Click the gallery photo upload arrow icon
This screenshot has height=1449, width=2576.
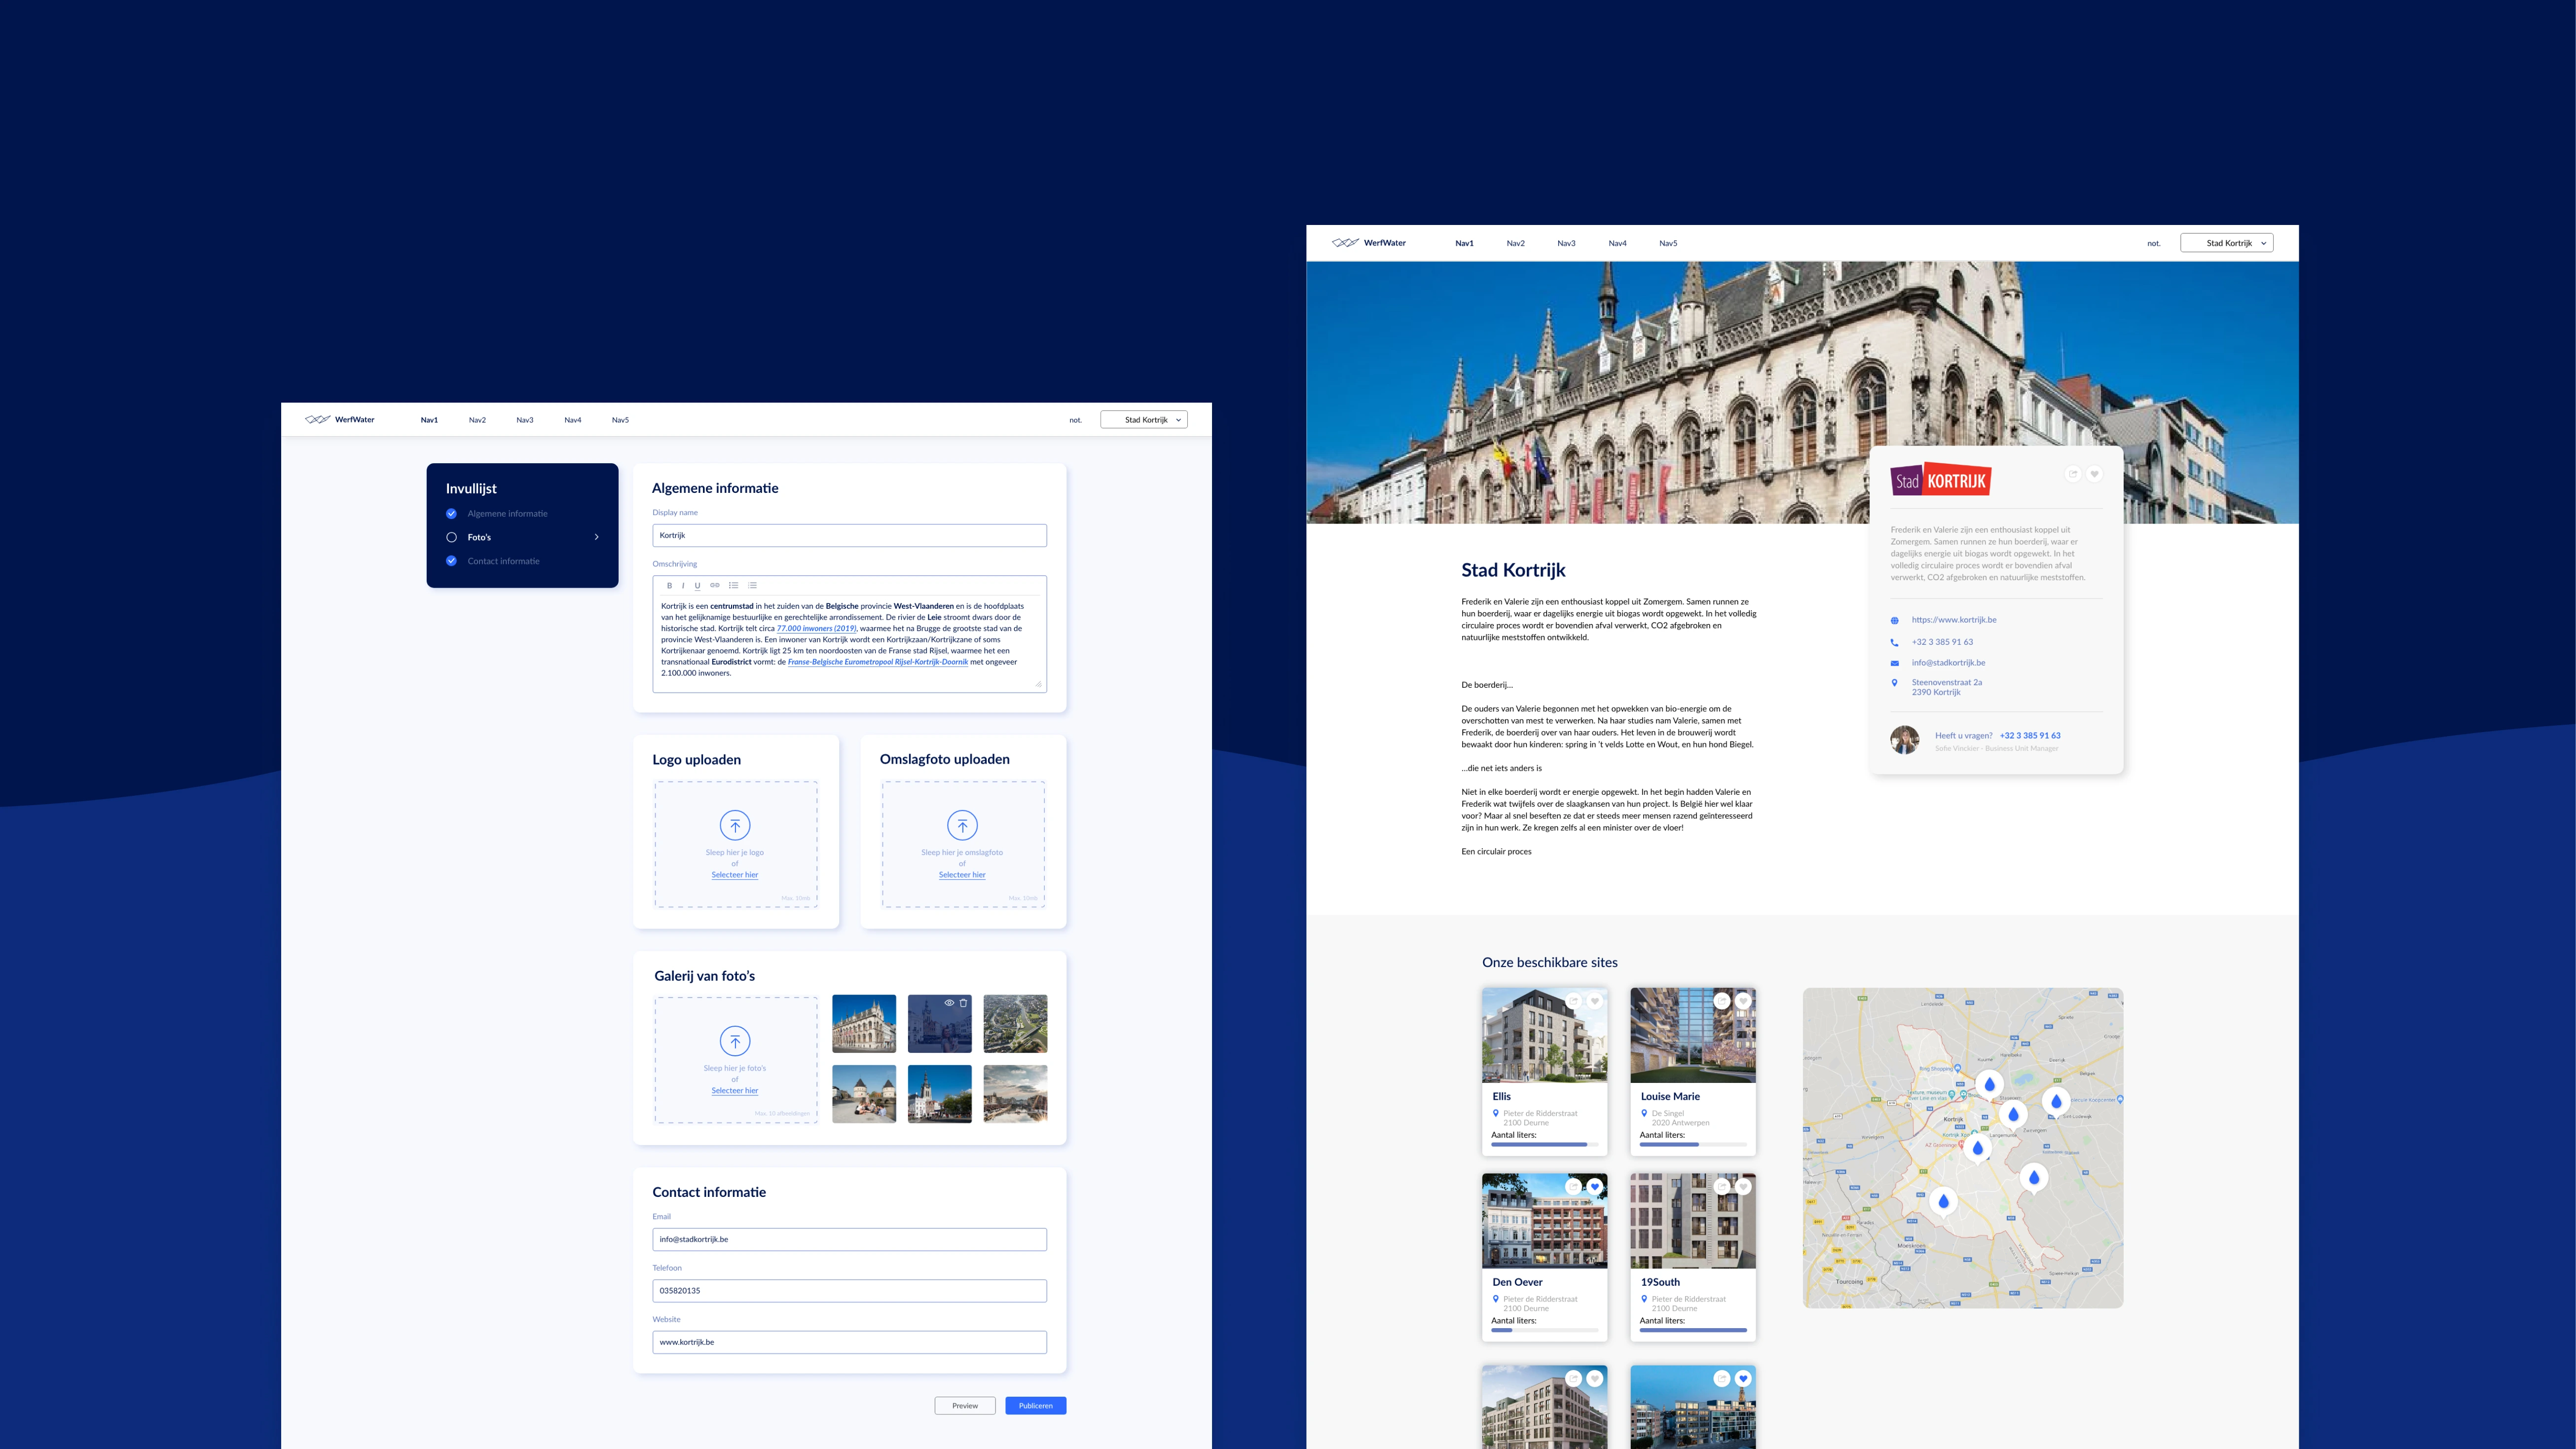[x=735, y=1041]
